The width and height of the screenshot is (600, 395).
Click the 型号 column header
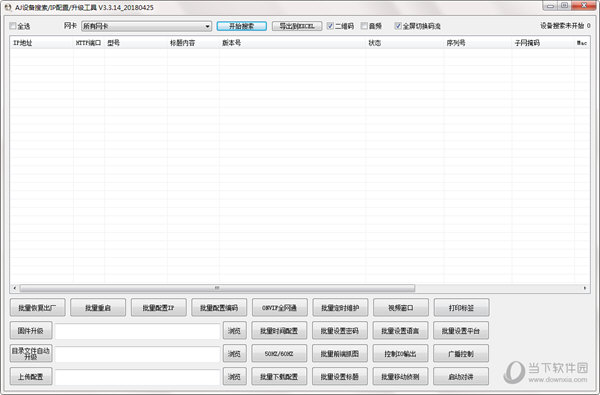point(135,43)
